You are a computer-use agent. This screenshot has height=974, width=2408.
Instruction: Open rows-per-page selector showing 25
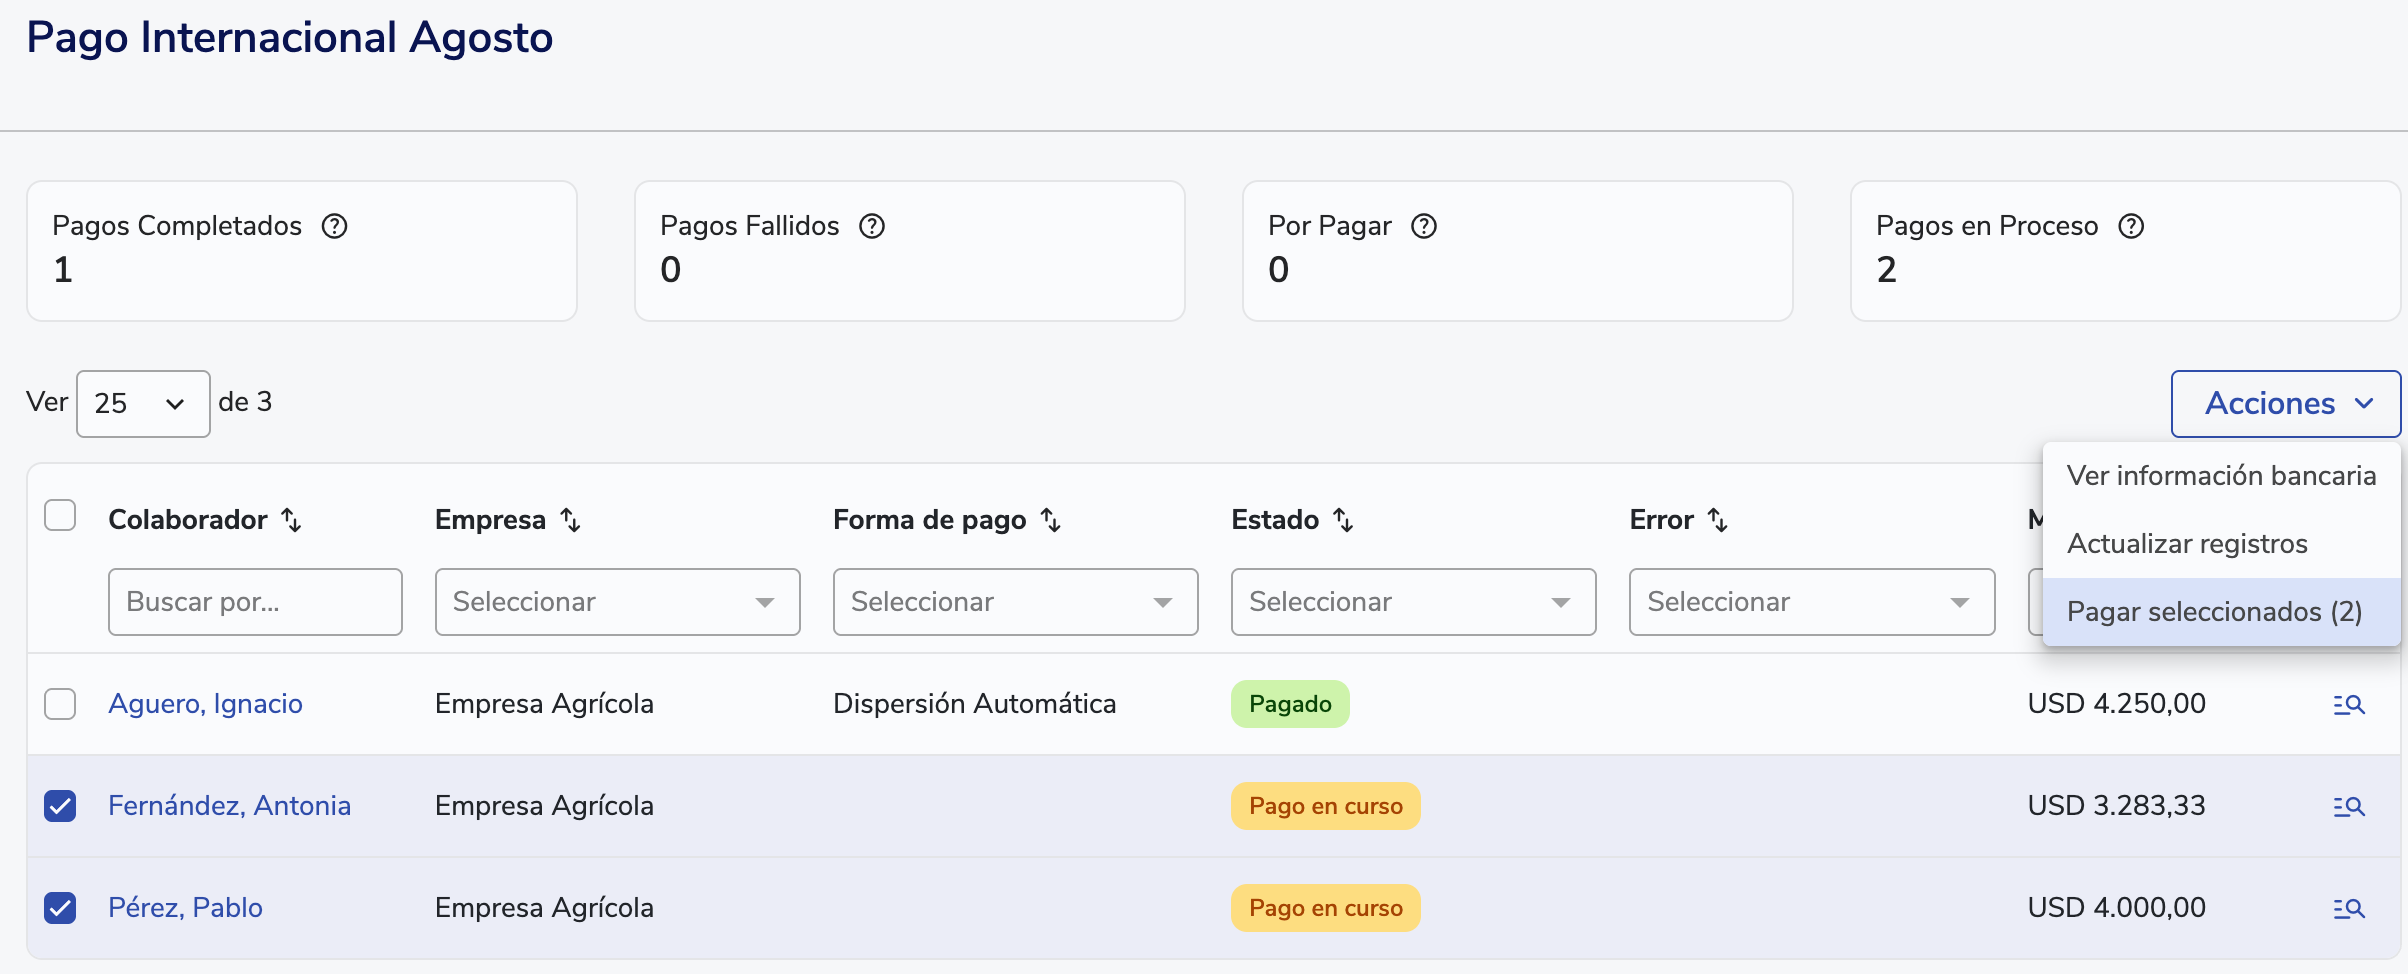click(143, 404)
